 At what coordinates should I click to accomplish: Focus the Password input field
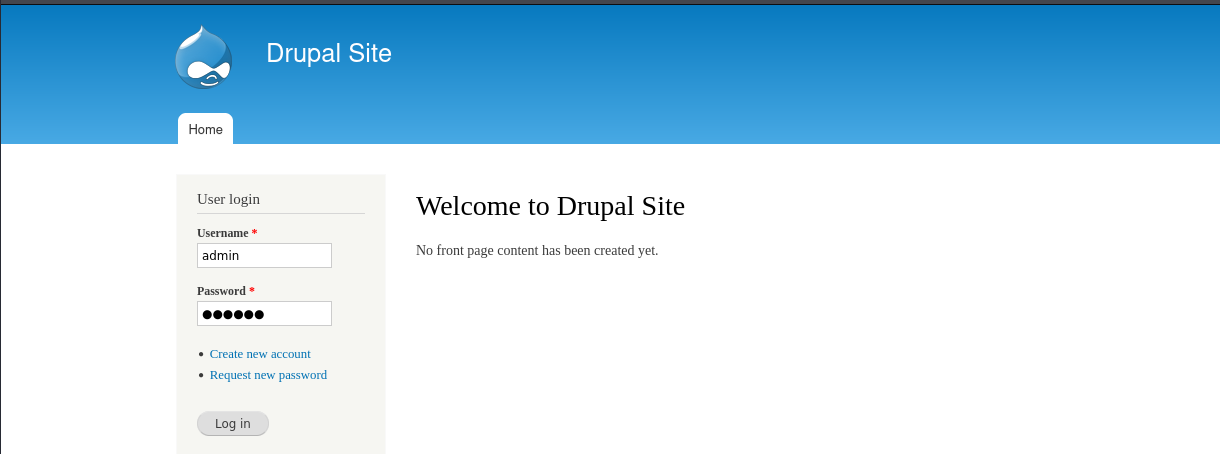tap(264, 313)
